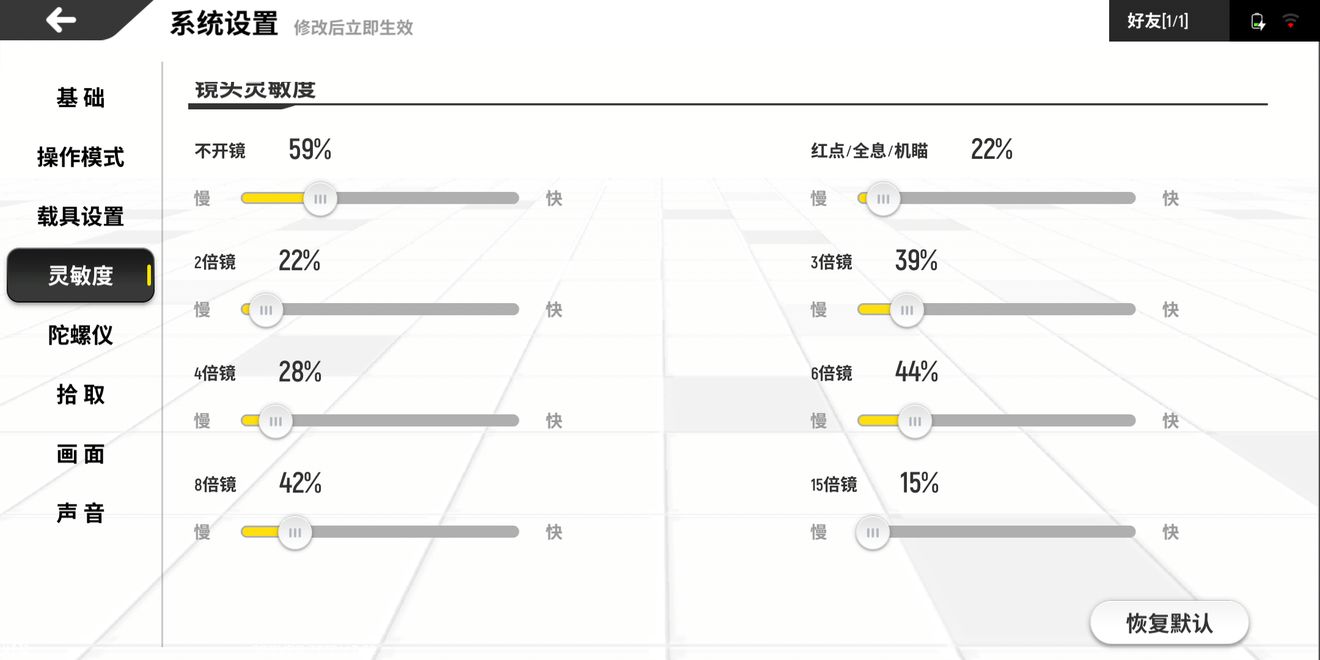The height and width of the screenshot is (660, 1320).
Task: Go back using the arrow icon
Action: pyautogui.click(x=61, y=19)
